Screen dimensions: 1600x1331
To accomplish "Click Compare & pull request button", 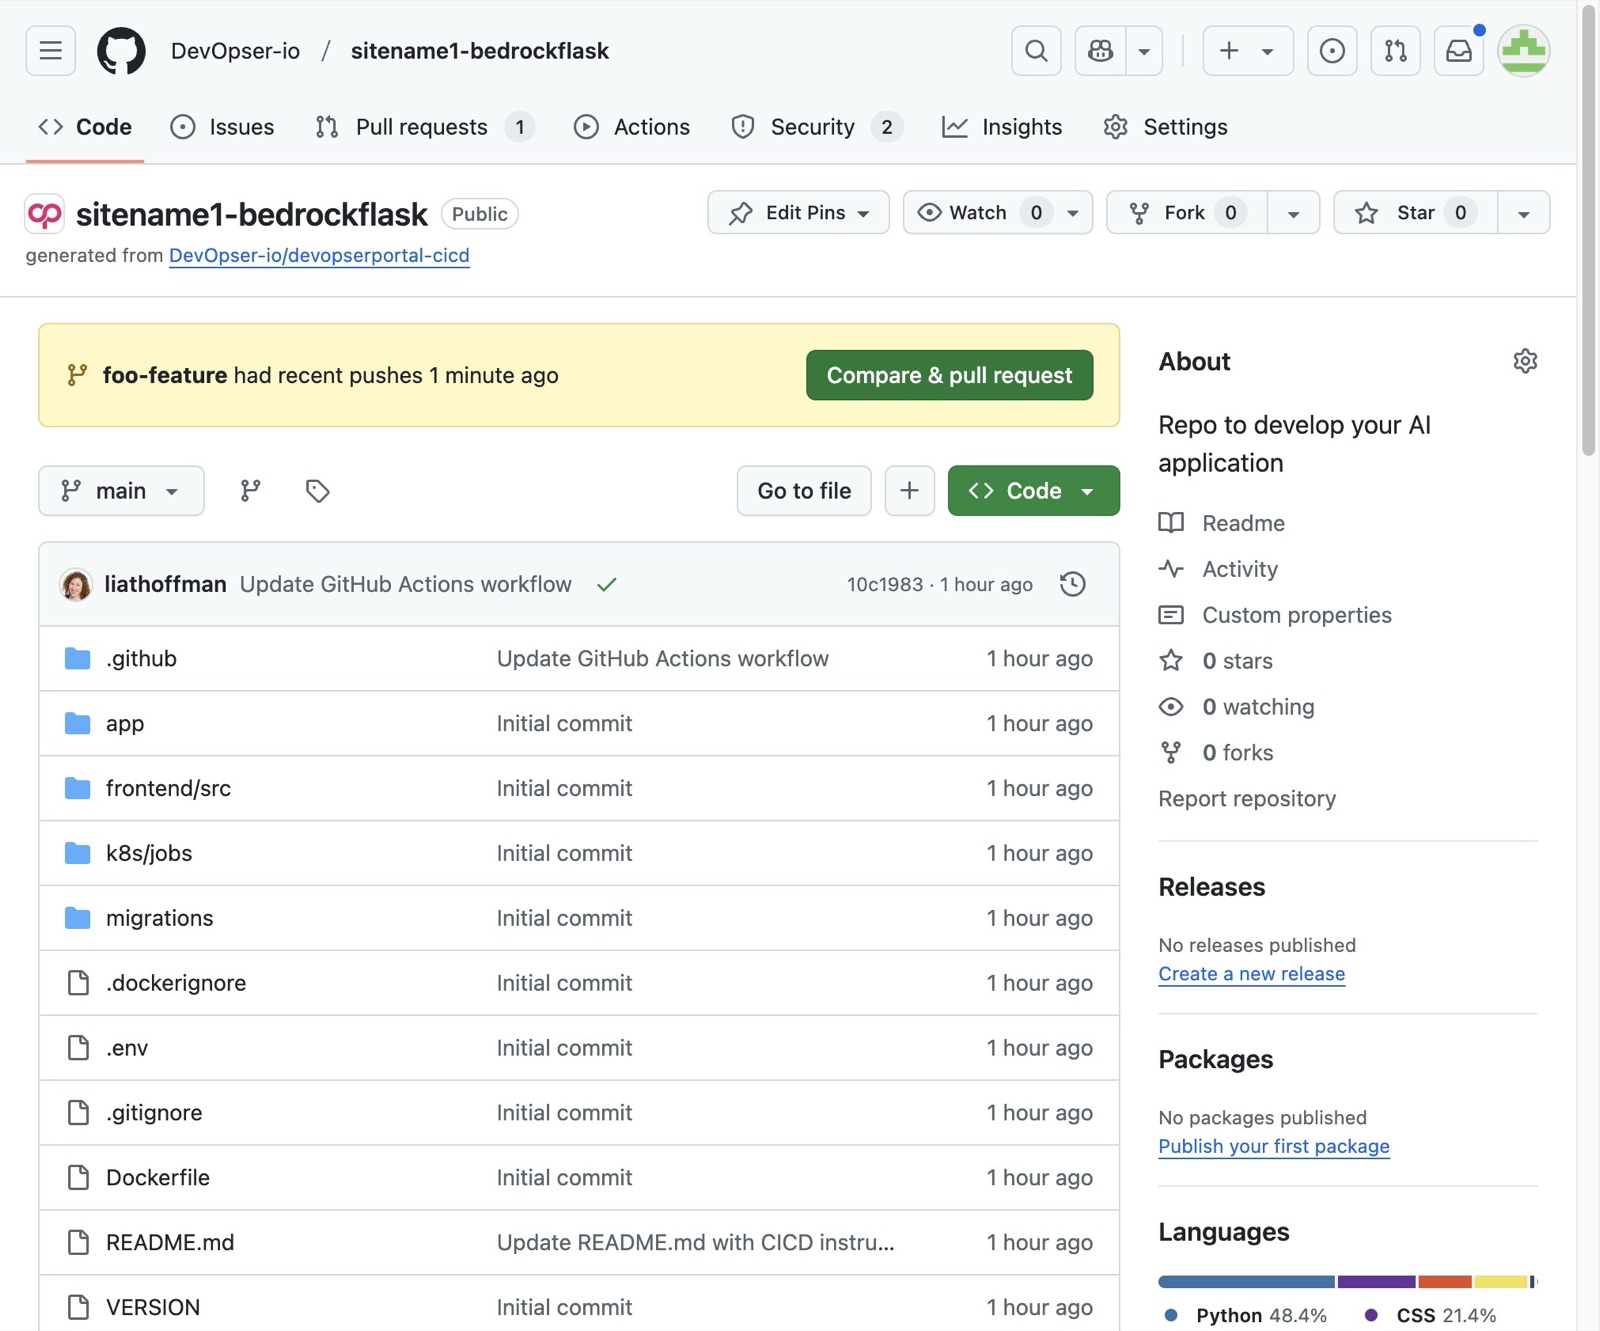I will [x=949, y=375].
